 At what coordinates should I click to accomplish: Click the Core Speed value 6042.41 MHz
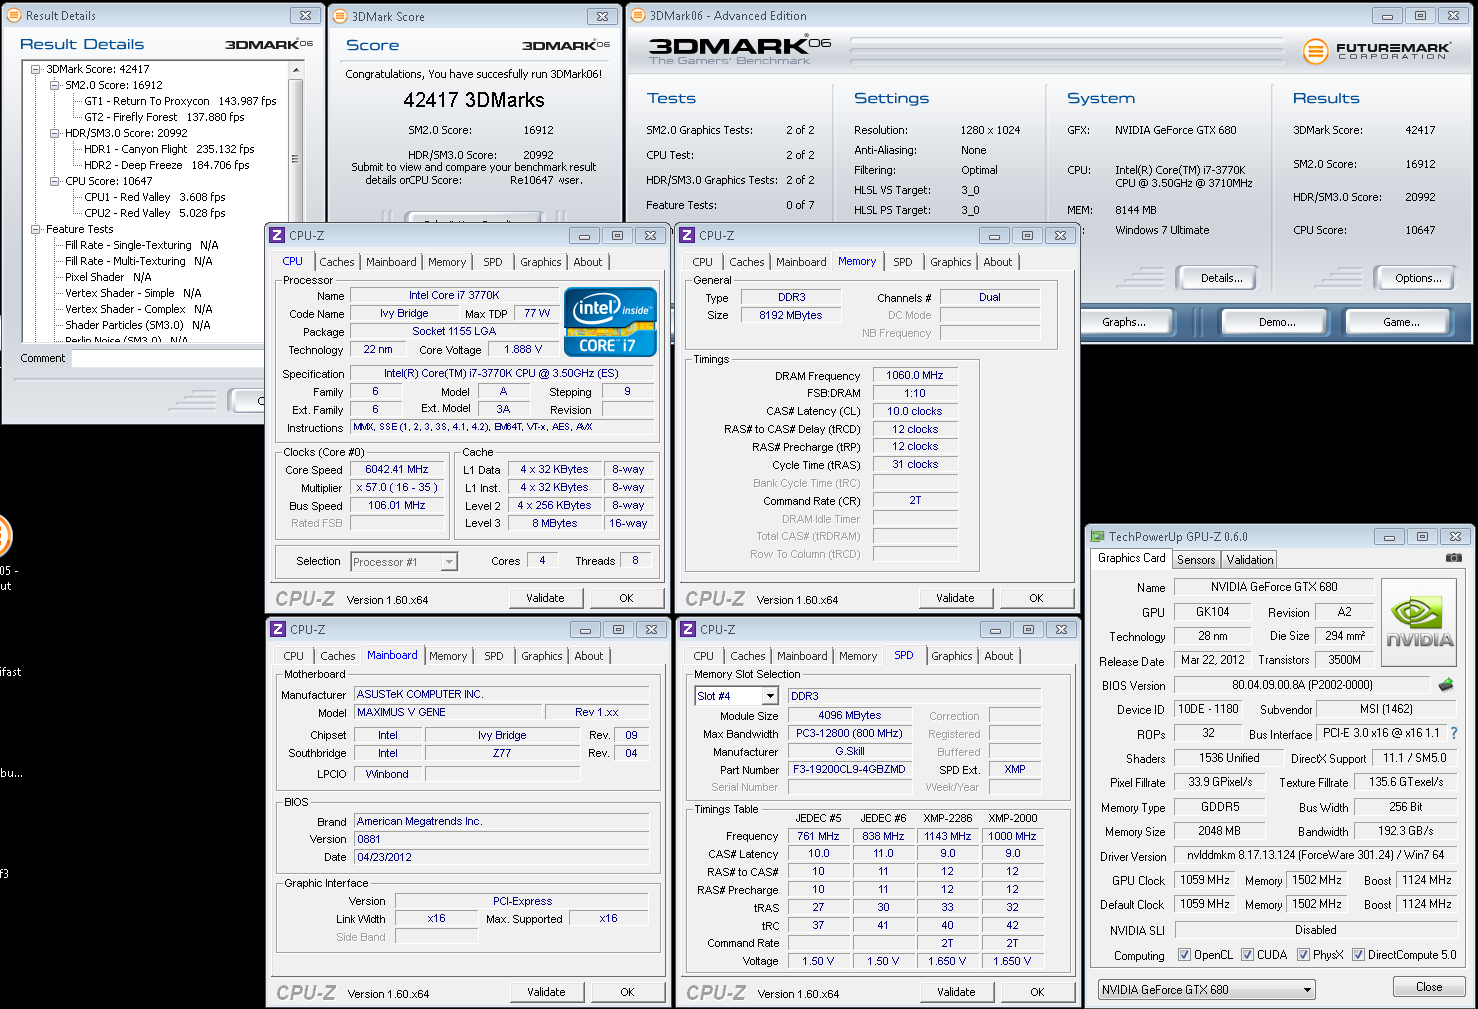coord(397,469)
